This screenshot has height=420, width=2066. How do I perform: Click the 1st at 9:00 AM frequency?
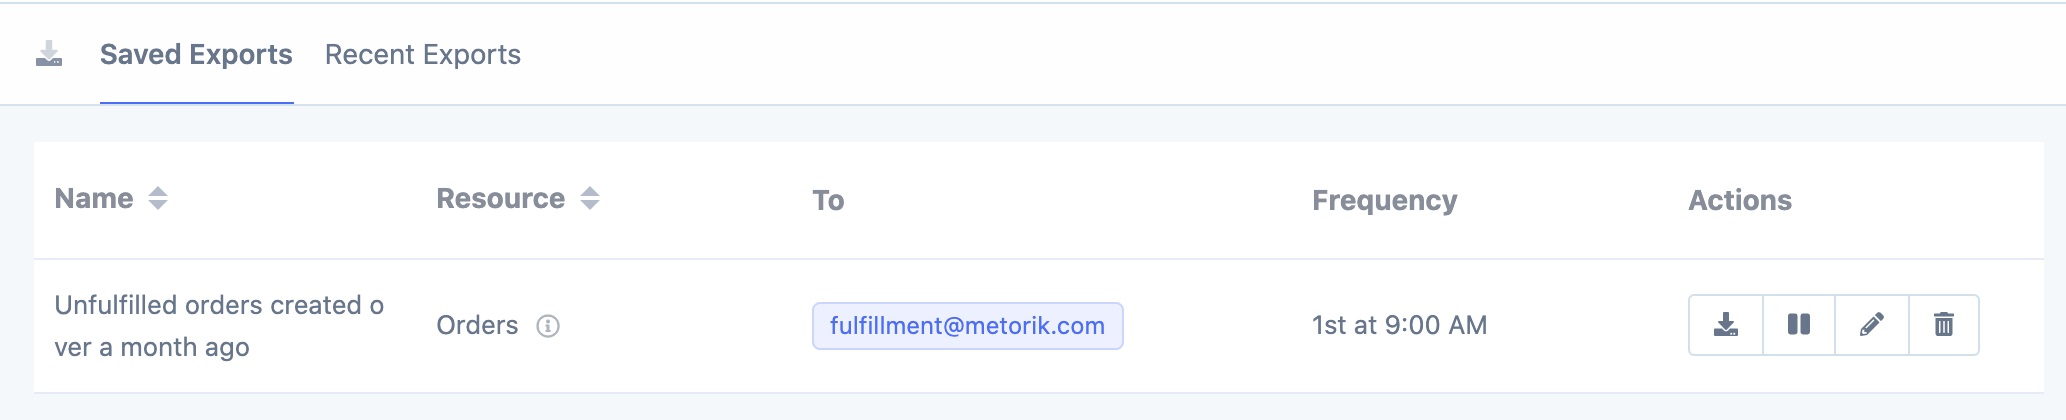tap(1399, 325)
